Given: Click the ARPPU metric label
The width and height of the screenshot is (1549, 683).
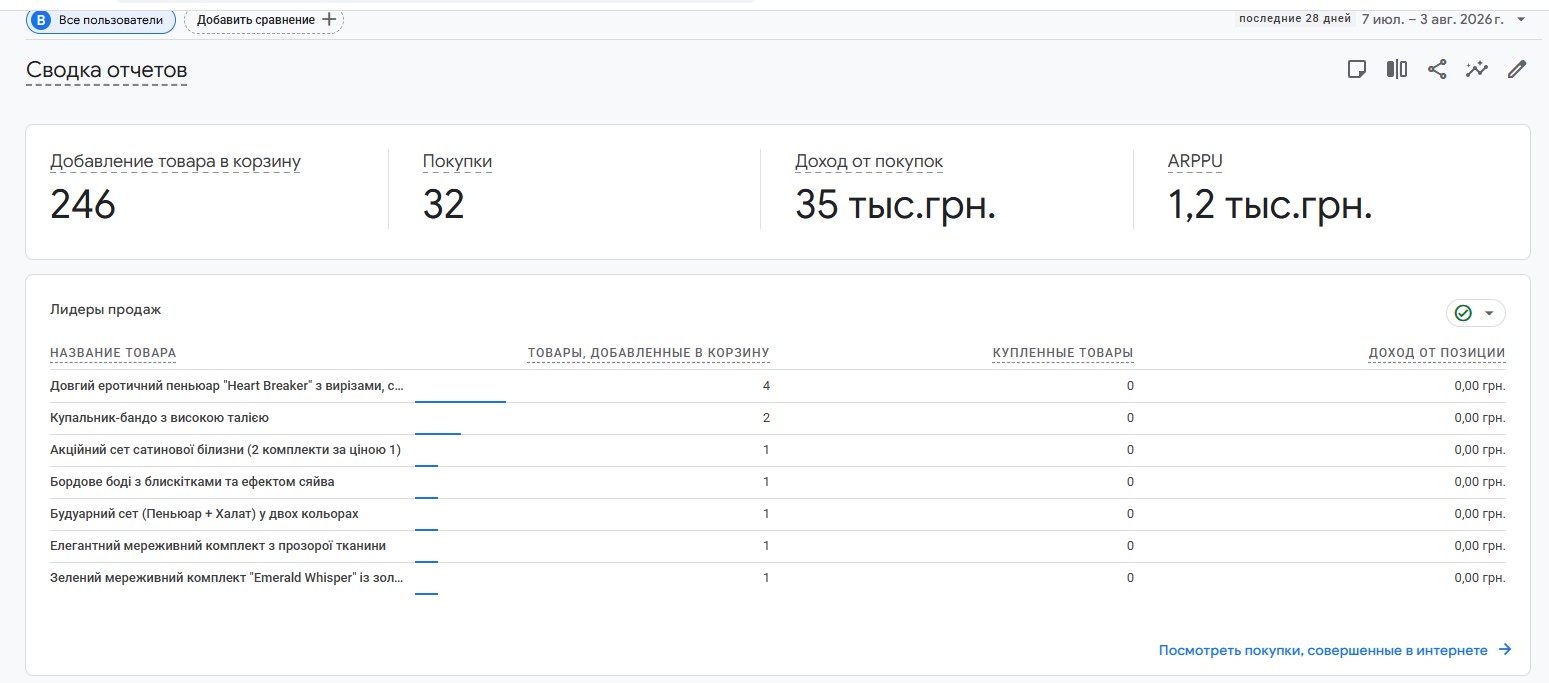Looking at the screenshot, I should (x=1195, y=161).
